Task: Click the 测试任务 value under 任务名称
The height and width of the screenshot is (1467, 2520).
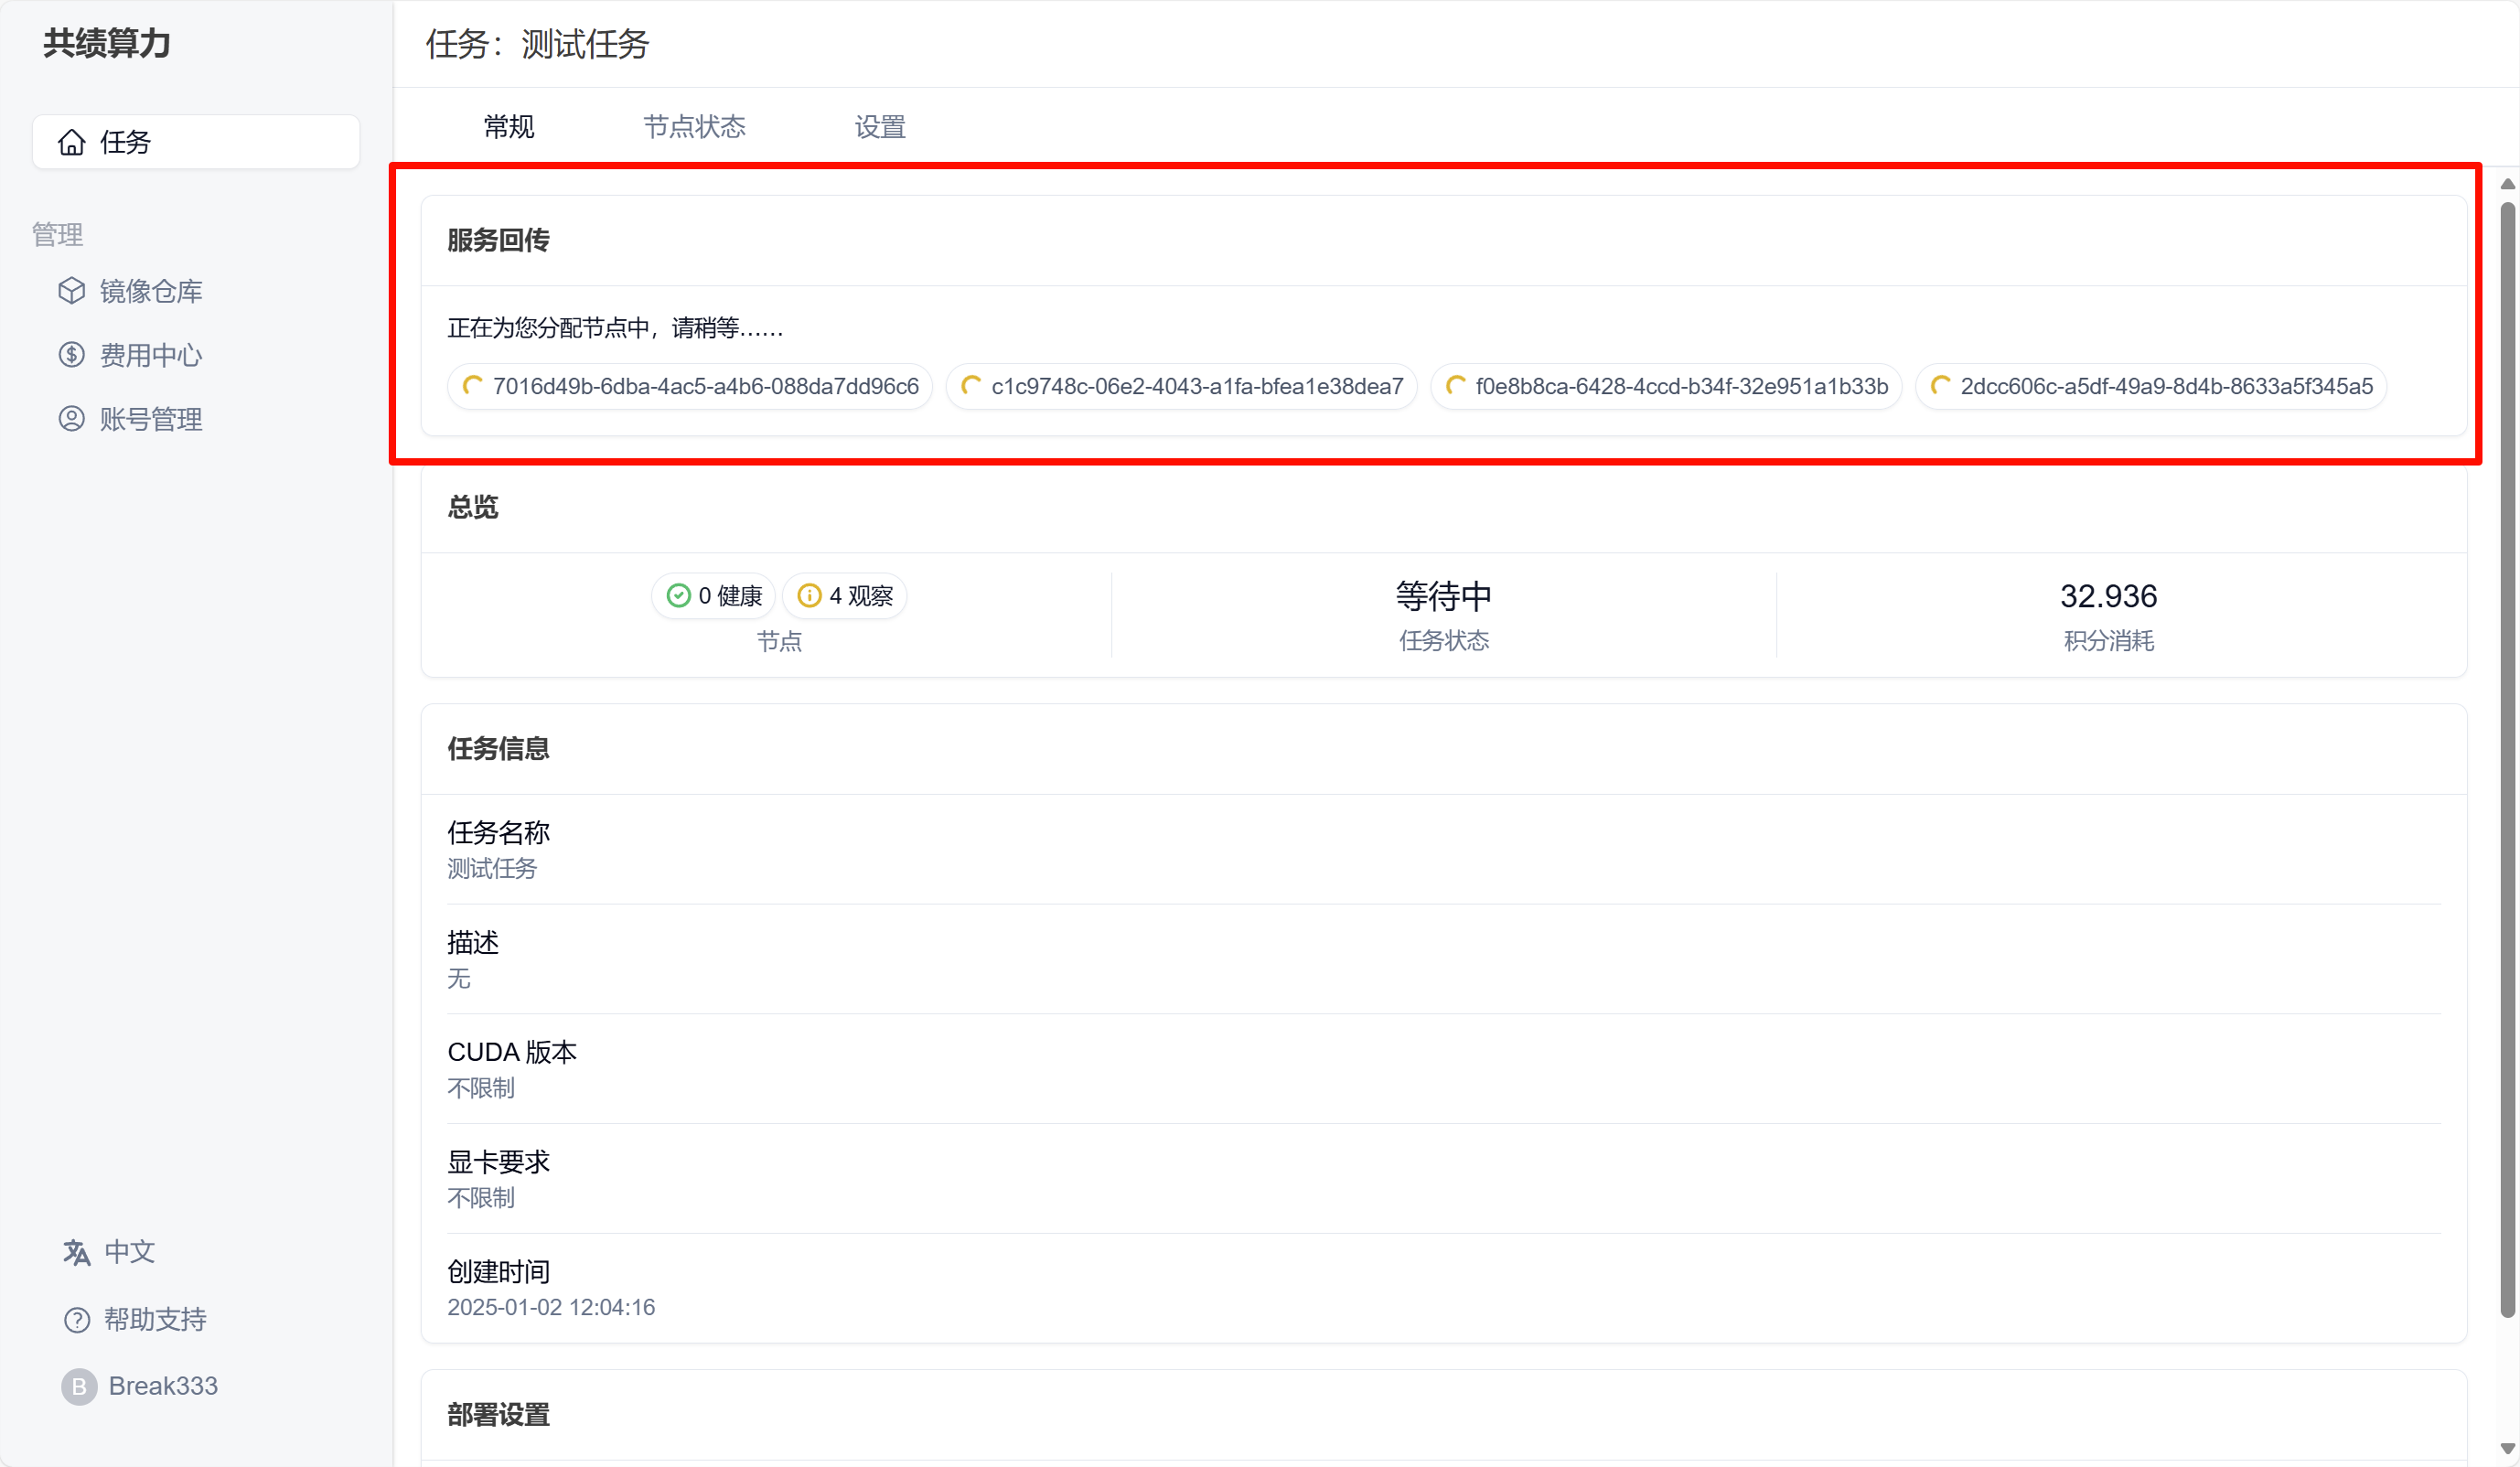Action: [492, 868]
